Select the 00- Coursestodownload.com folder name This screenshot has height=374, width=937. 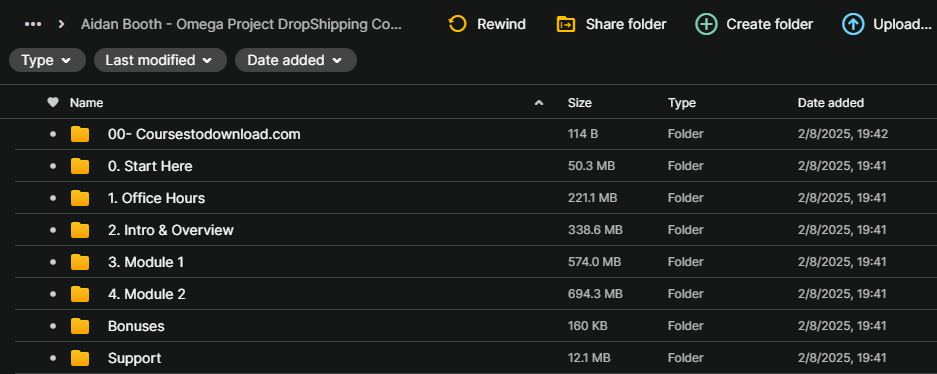(204, 134)
